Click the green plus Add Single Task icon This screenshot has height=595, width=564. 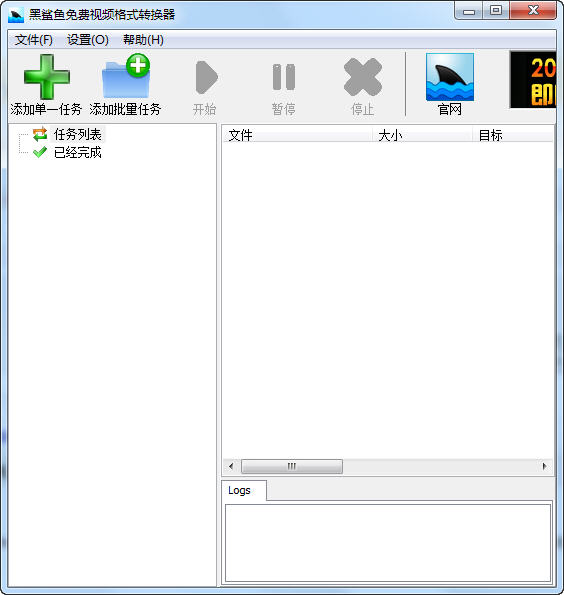pyautogui.click(x=47, y=76)
